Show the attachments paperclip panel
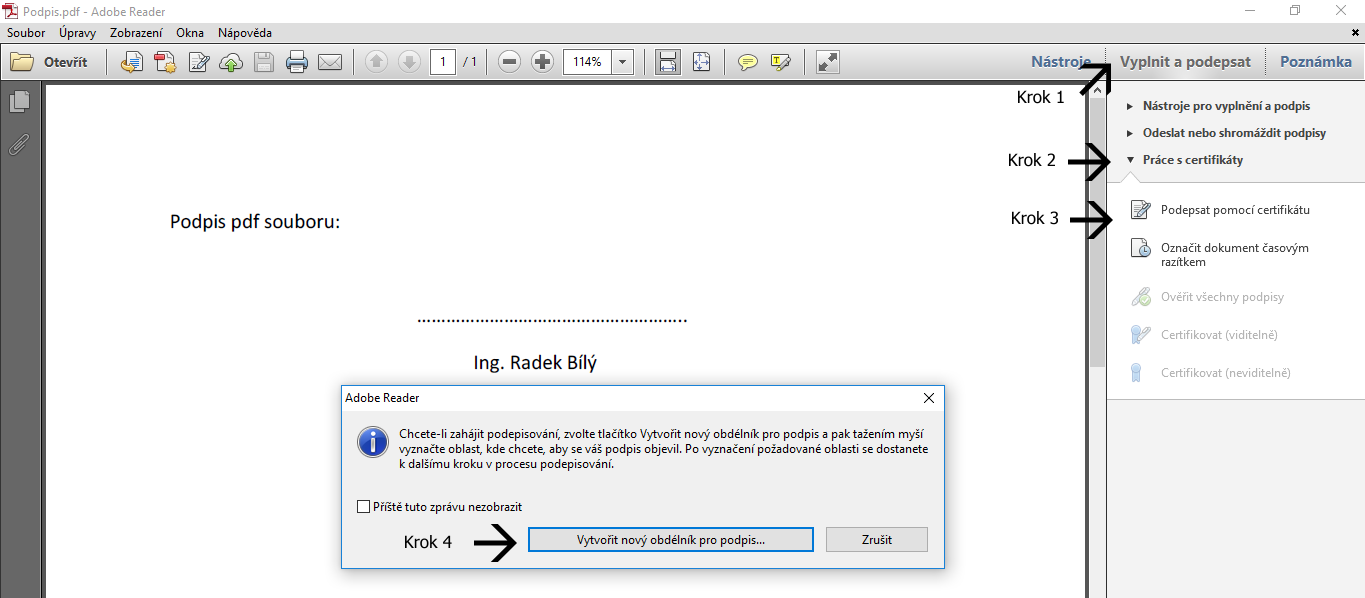Image resolution: width=1365 pixels, height=598 pixels. pyautogui.click(x=19, y=144)
